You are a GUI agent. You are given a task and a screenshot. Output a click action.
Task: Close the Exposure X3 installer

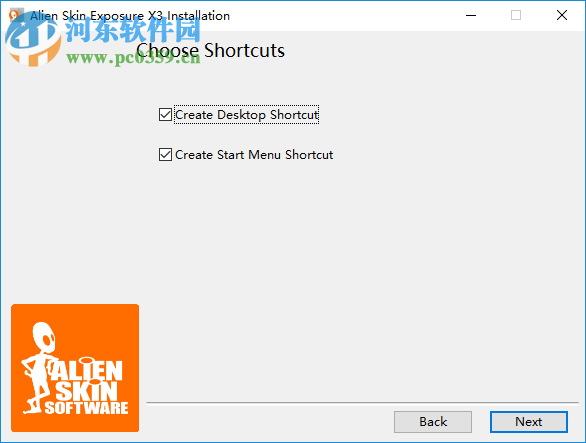(562, 15)
